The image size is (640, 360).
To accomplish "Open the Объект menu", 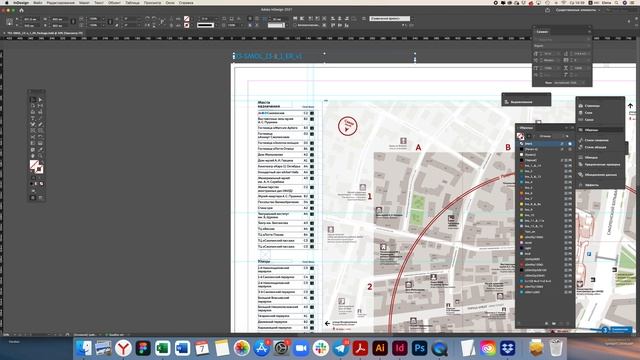I will pyautogui.click(x=114, y=2).
